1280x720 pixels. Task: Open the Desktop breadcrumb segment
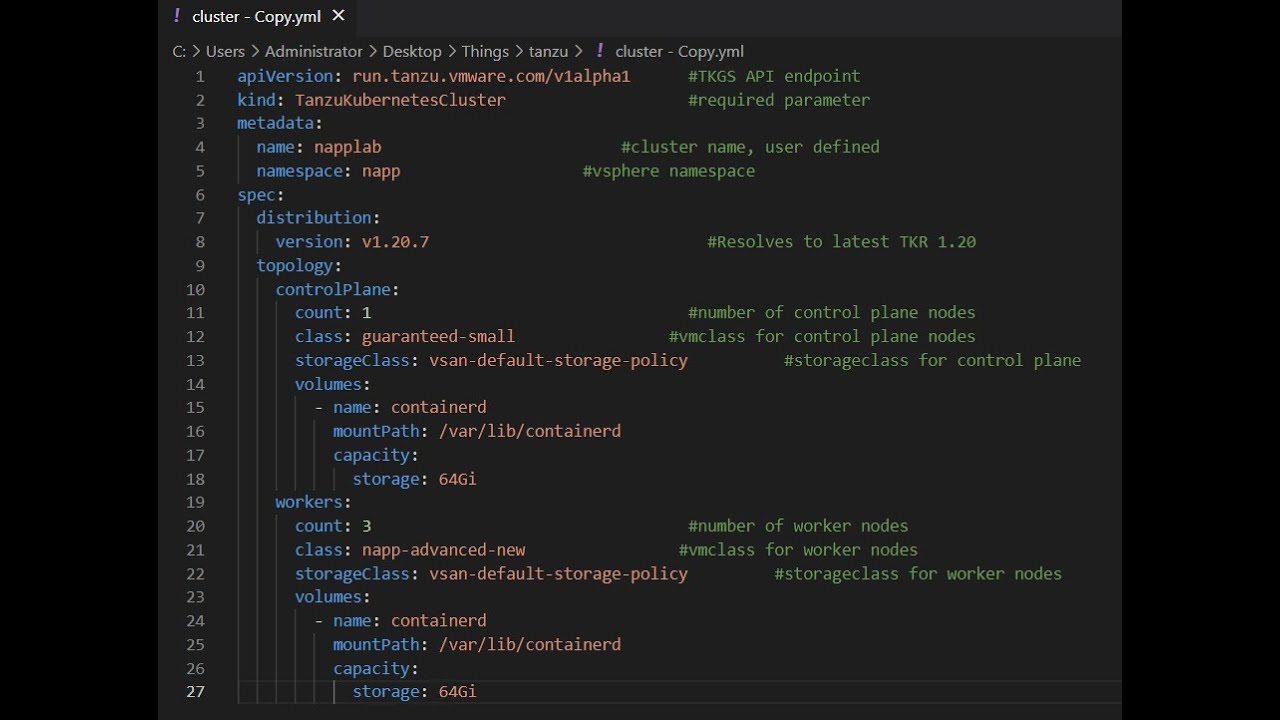point(412,51)
